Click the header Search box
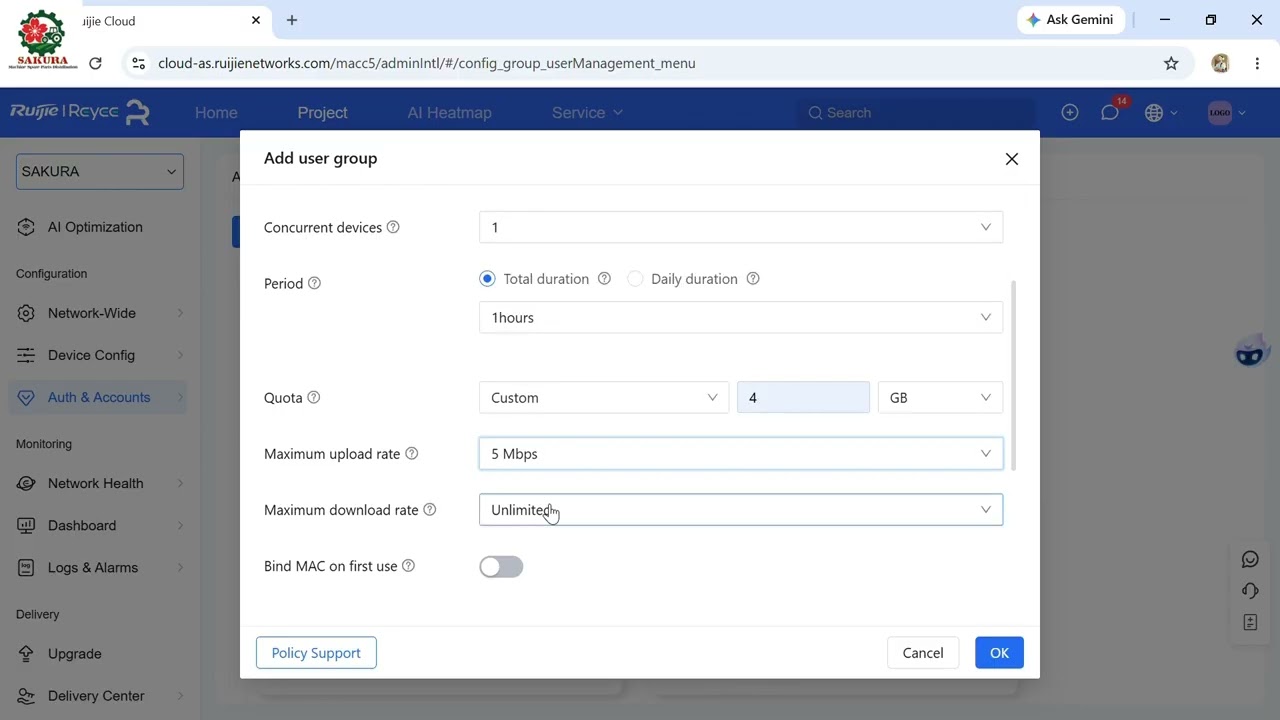The image size is (1280, 720). (918, 113)
